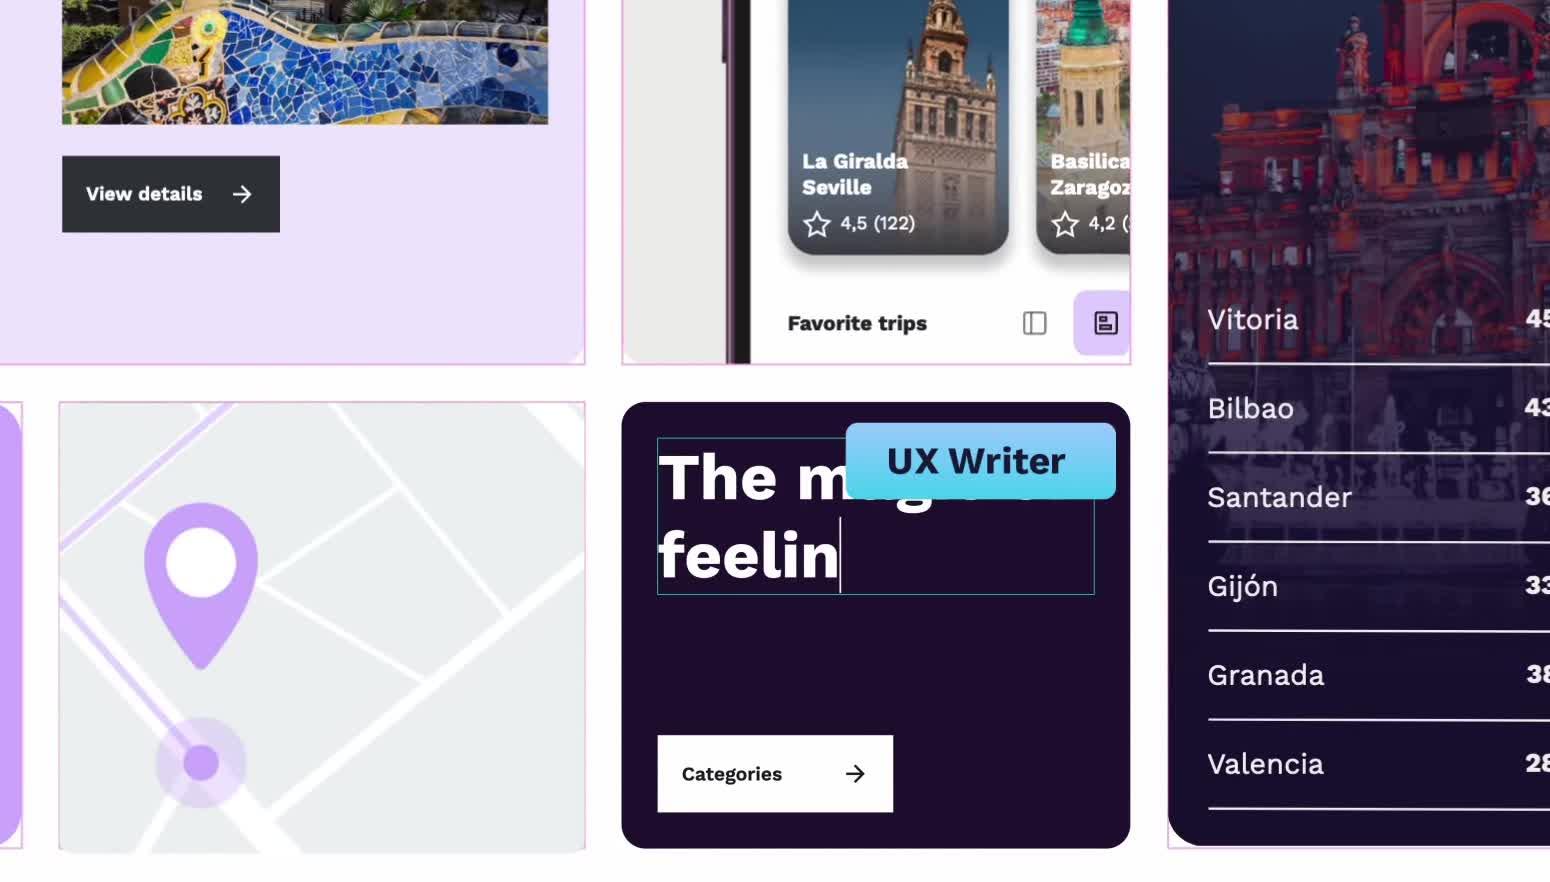Click the star icon on La Giralda card
Viewport: 1550px width, 882px height.
click(x=817, y=224)
